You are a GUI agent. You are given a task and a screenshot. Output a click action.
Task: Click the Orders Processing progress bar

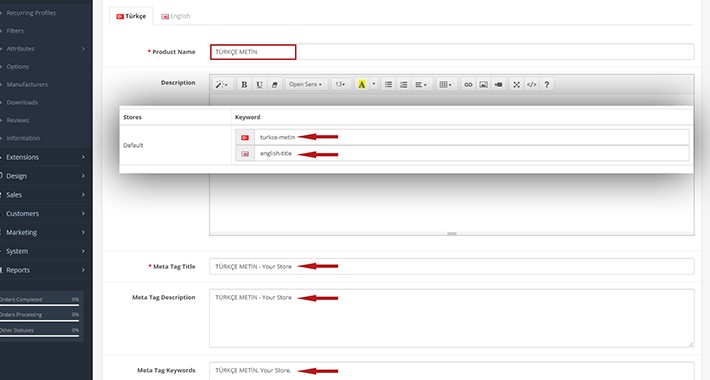(x=39, y=321)
